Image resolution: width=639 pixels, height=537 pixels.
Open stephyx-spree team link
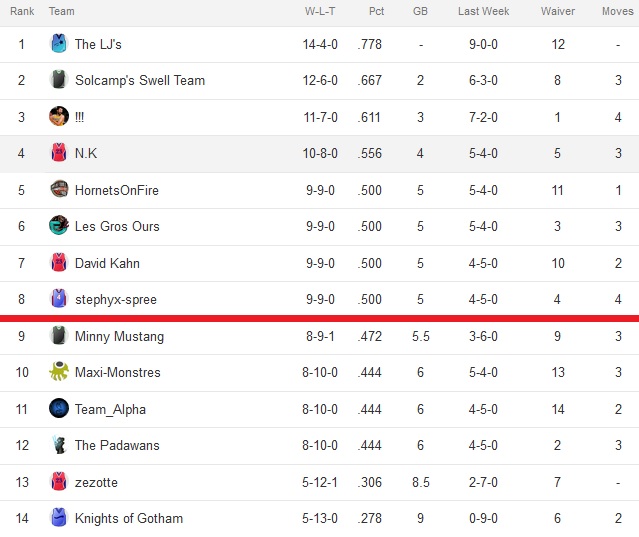click(116, 300)
